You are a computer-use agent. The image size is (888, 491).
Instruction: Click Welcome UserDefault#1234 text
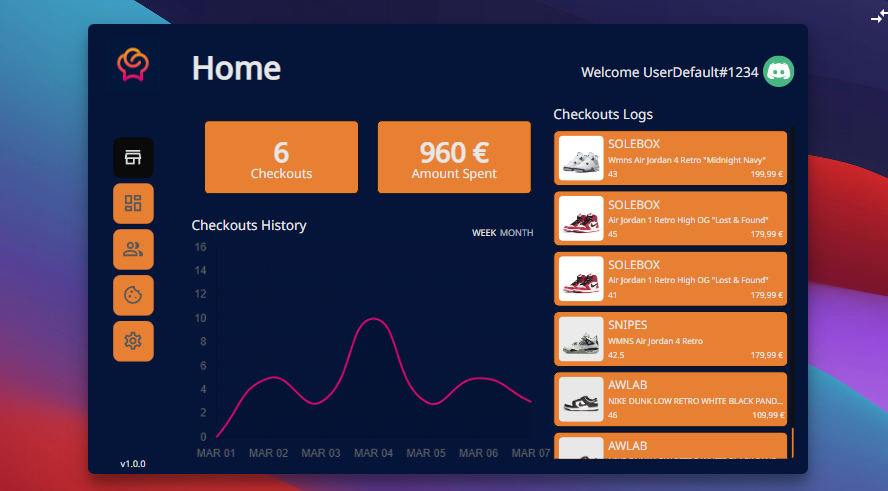pyautogui.click(x=669, y=72)
